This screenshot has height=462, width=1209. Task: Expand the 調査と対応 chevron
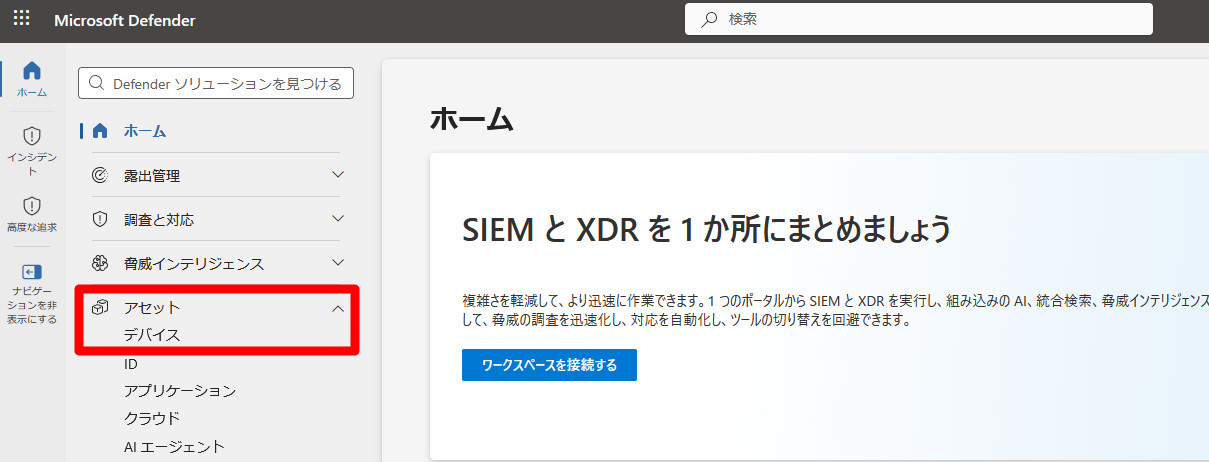tap(337, 219)
